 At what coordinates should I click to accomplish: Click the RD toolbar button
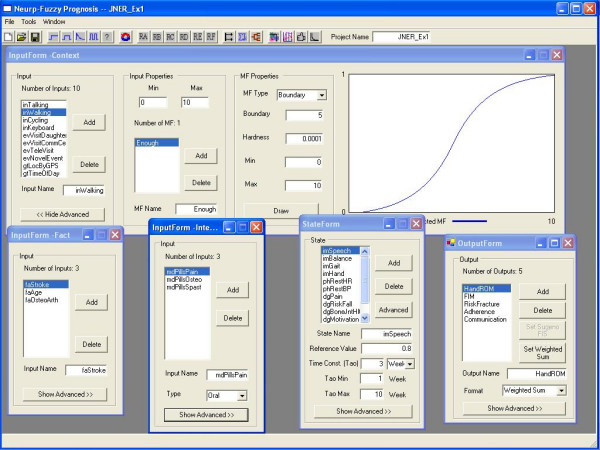coord(184,37)
